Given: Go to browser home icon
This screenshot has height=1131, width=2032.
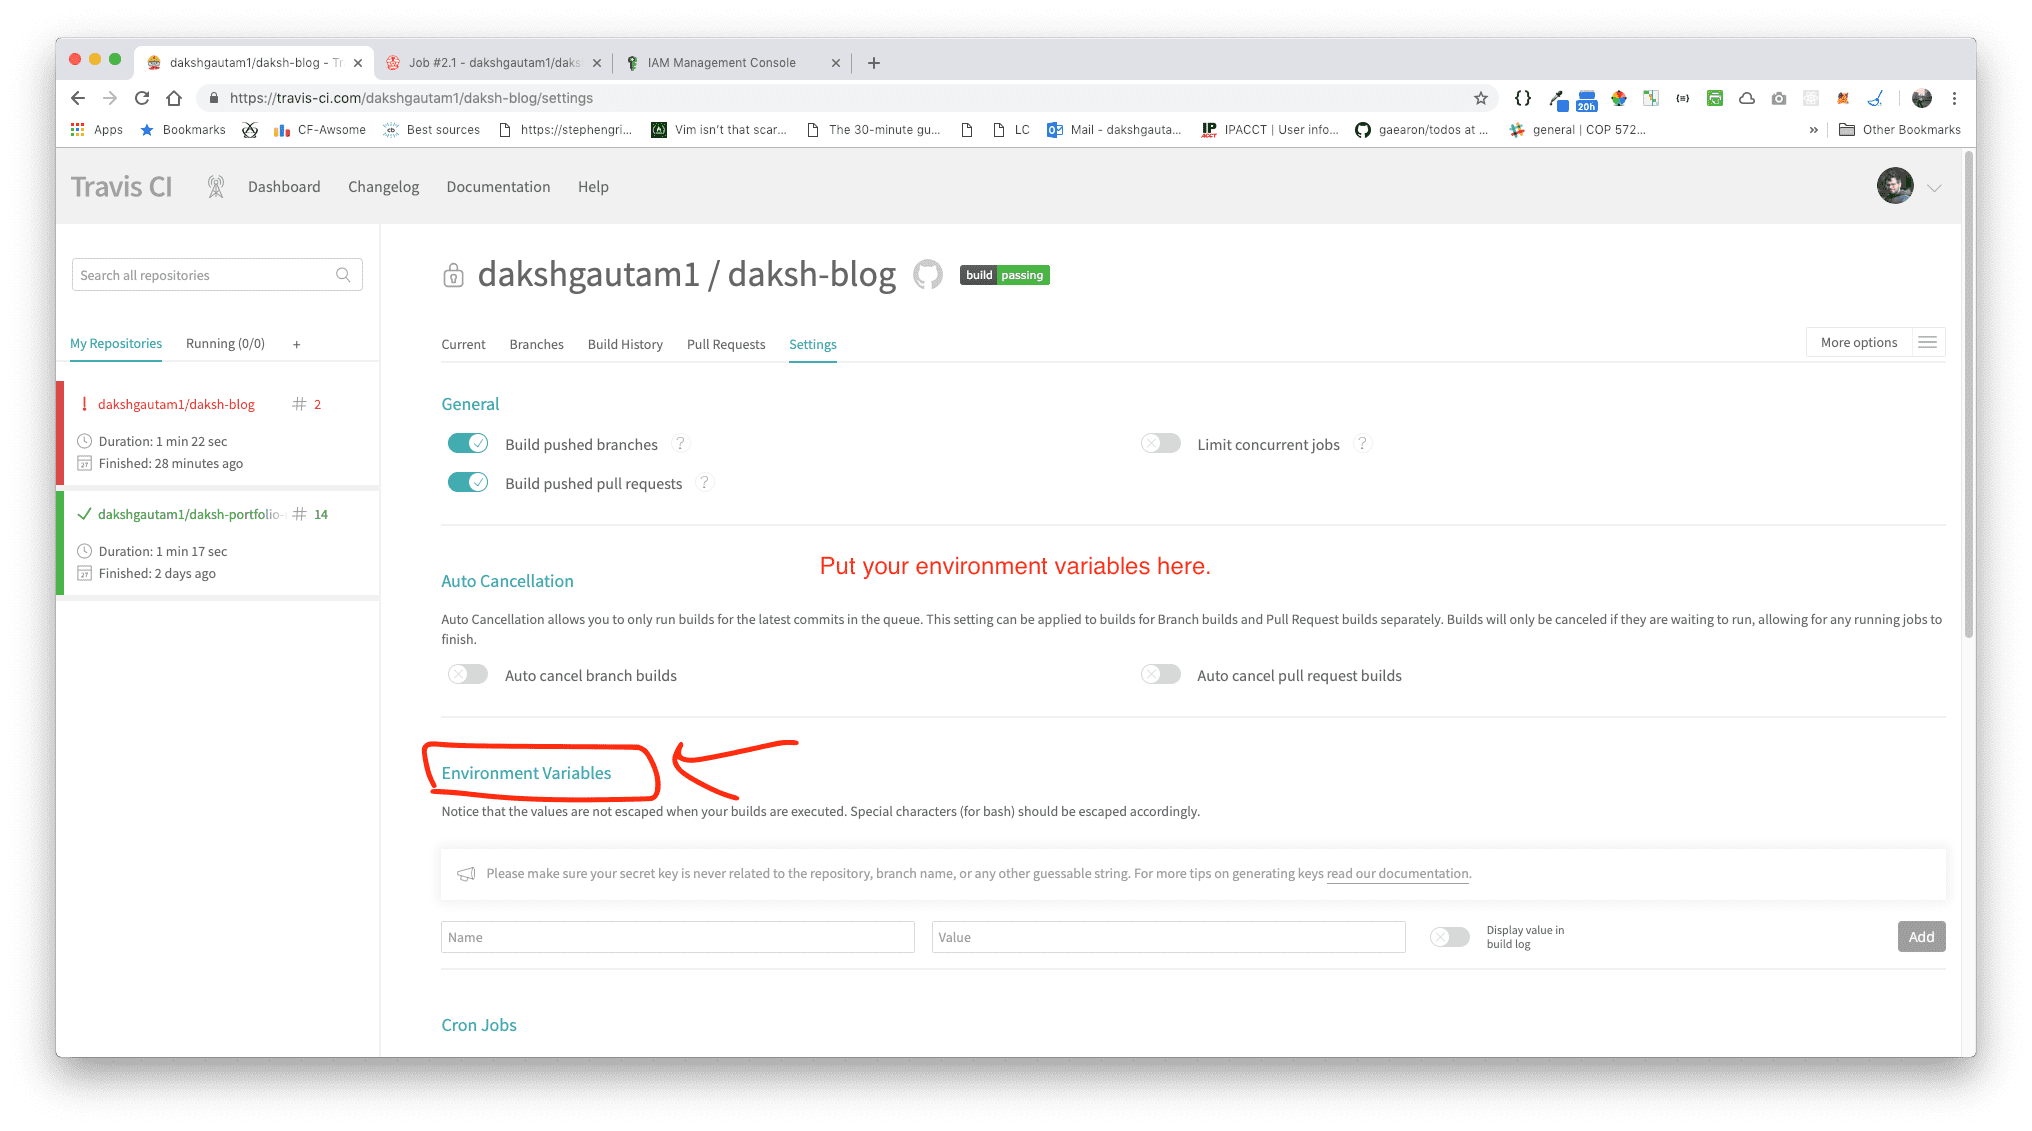Looking at the screenshot, I should pyautogui.click(x=174, y=98).
